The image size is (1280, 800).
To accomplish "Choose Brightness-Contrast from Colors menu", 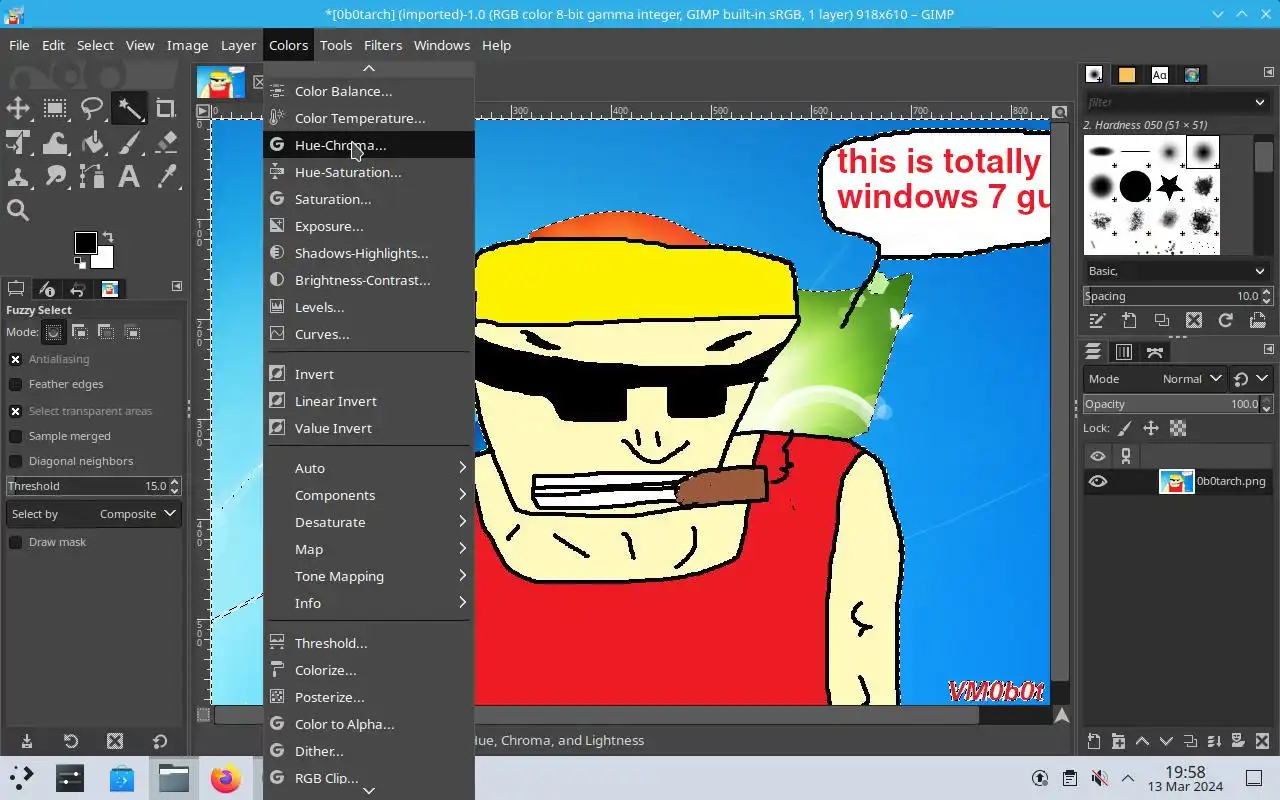I will coord(369,280).
